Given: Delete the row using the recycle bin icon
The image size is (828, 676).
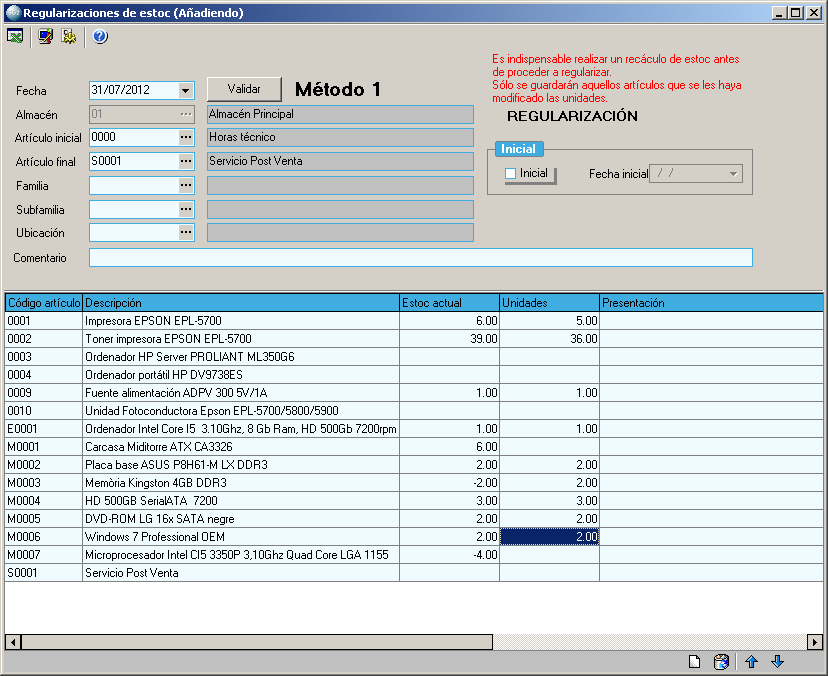Looking at the screenshot, I should 721,661.
